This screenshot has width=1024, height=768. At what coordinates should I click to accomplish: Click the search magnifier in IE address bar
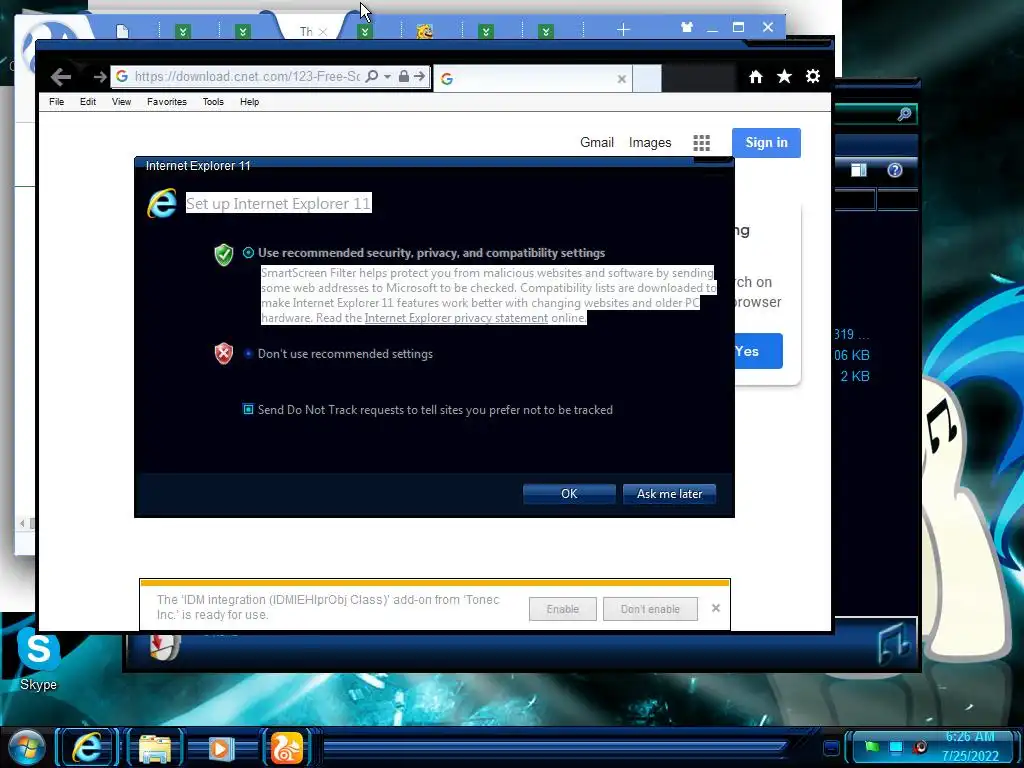372,76
